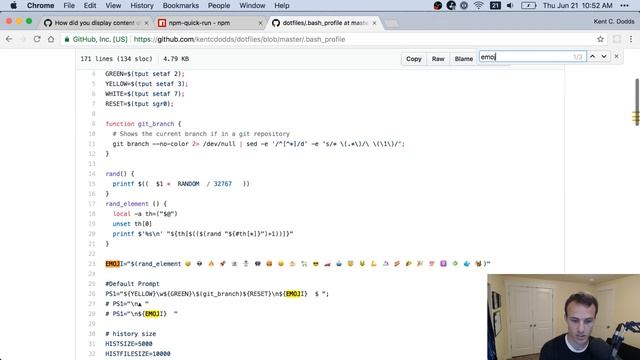Click the volume icon in menu bar
This screenshot has height=360, width=640.
(x=510, y=6)
